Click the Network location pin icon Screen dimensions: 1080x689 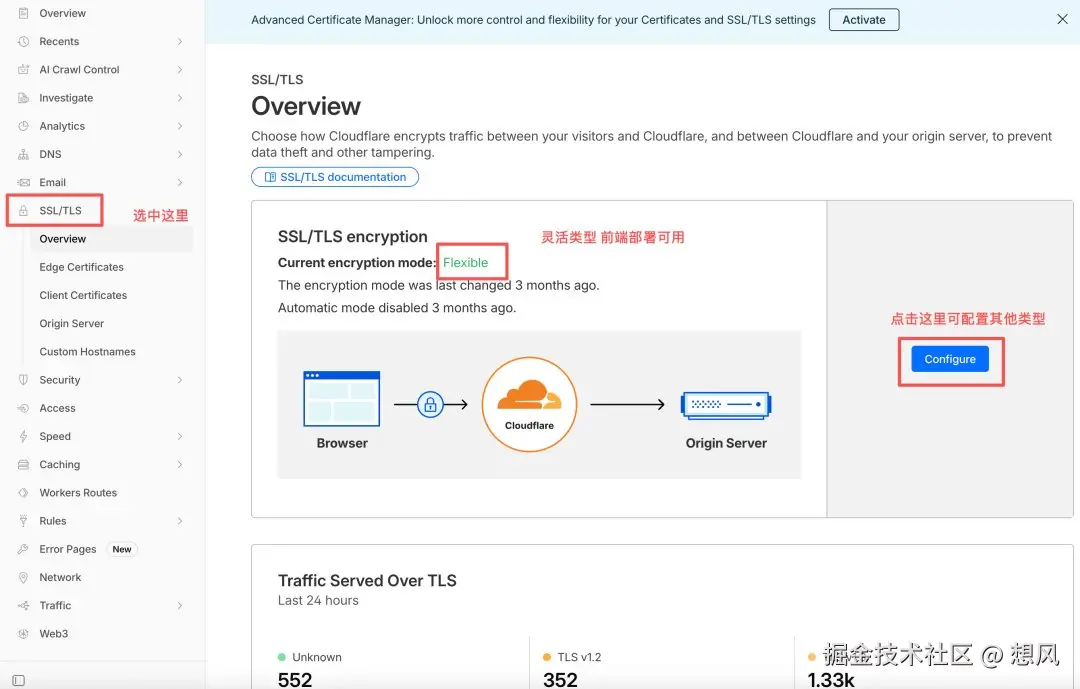(23, 577)
